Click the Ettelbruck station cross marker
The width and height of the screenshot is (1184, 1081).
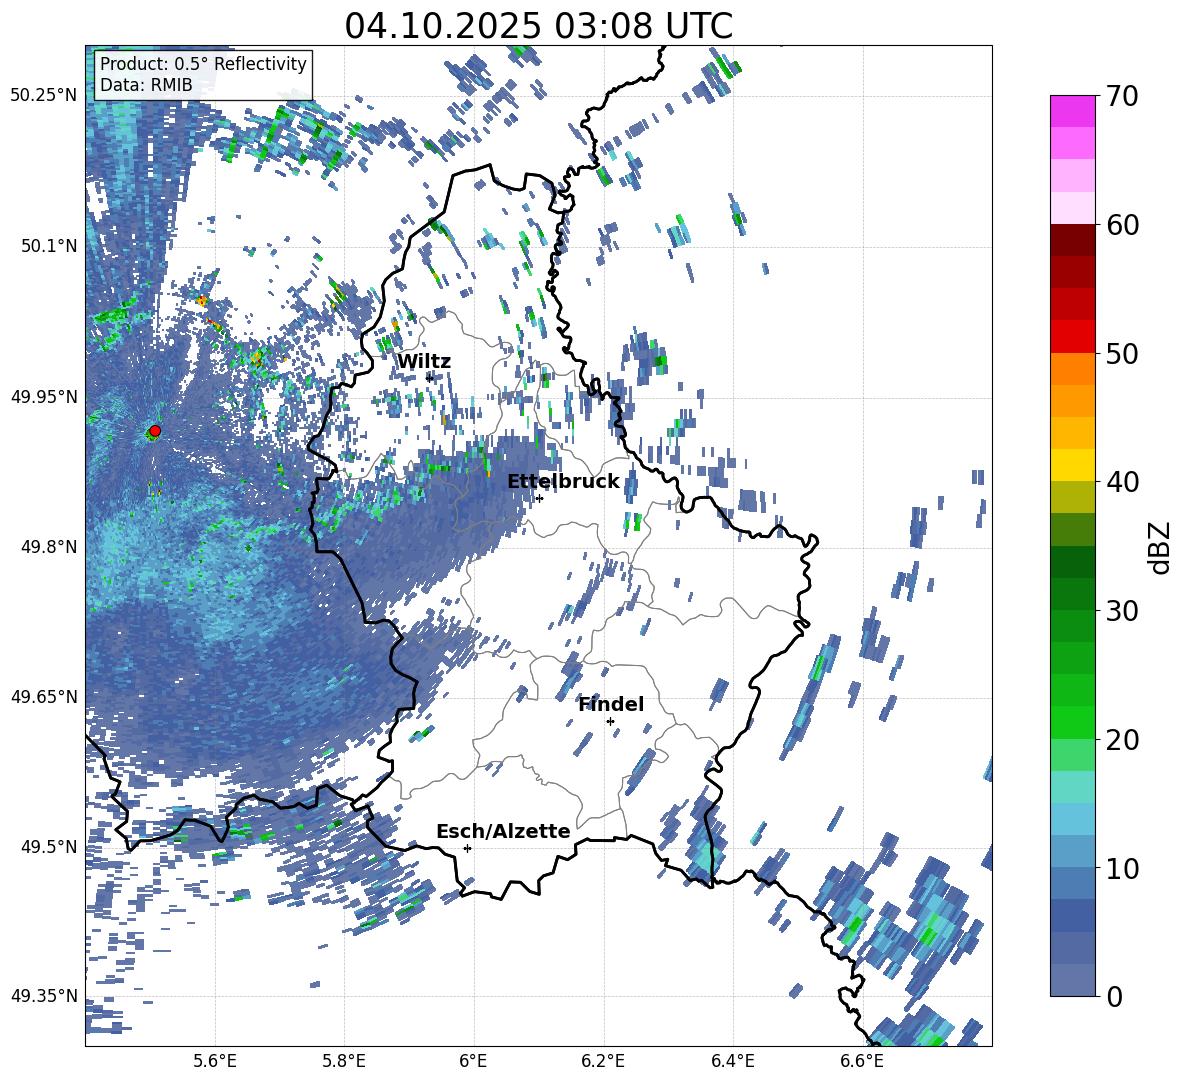click(x=539, y=498)
